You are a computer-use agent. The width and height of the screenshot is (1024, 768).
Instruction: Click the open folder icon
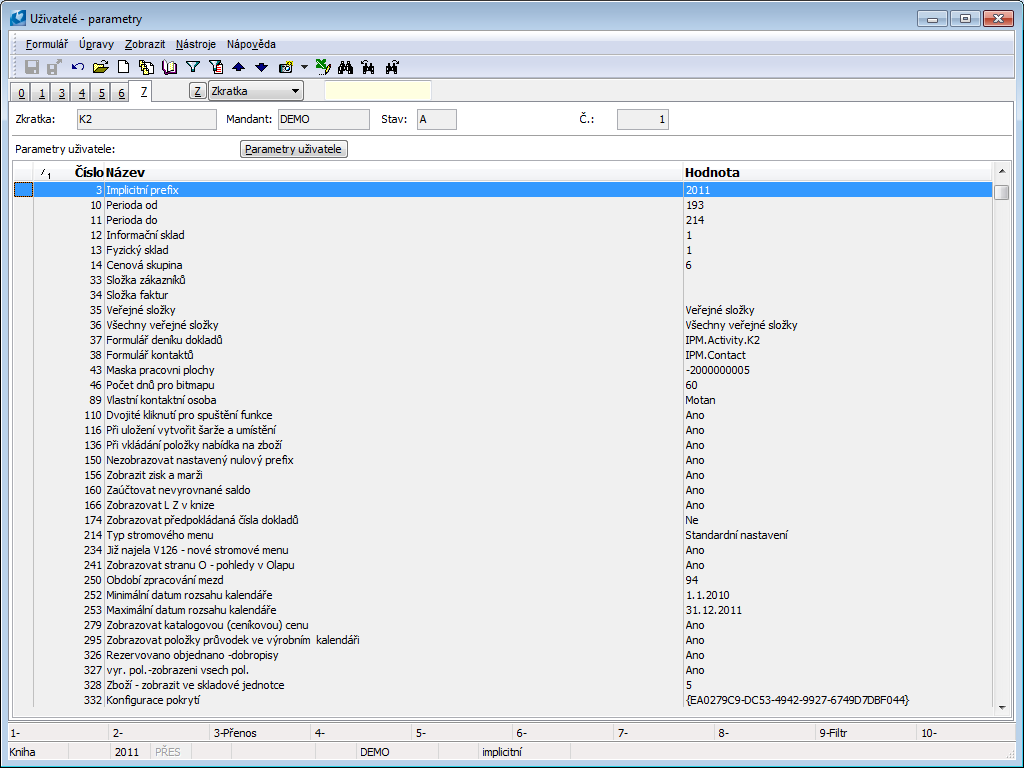[x=100, y=67]
